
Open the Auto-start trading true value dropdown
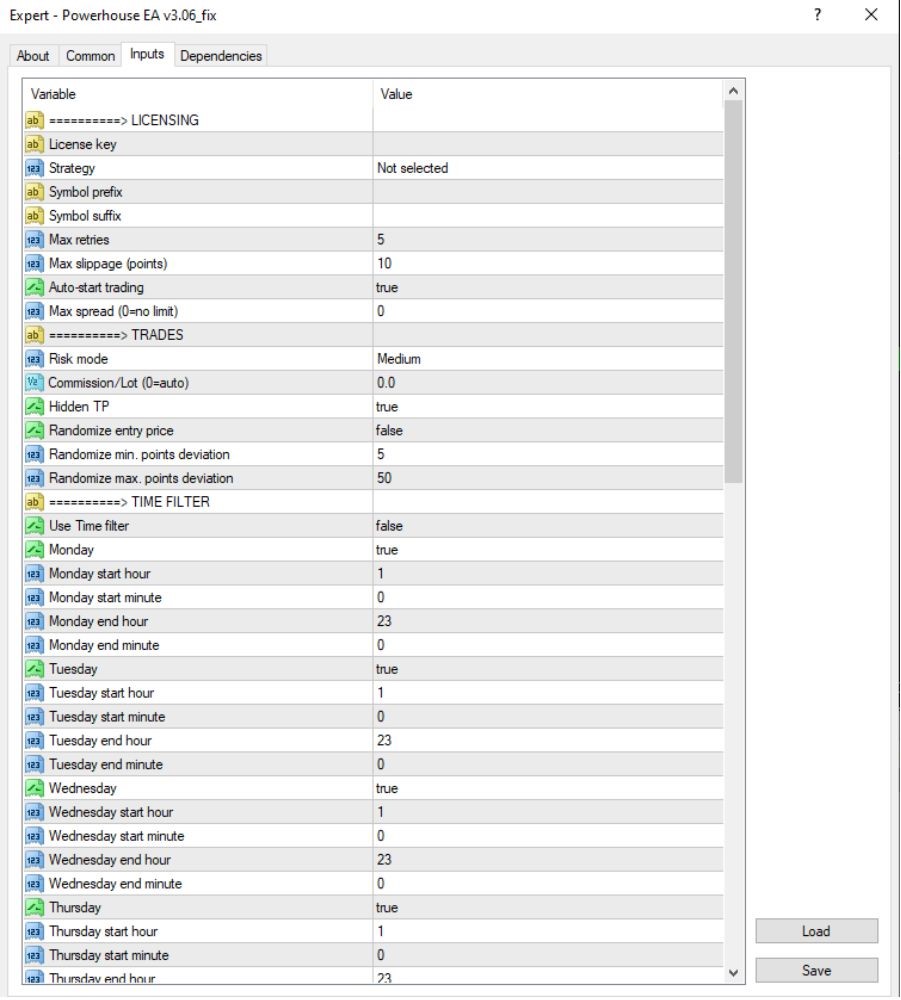548,288
